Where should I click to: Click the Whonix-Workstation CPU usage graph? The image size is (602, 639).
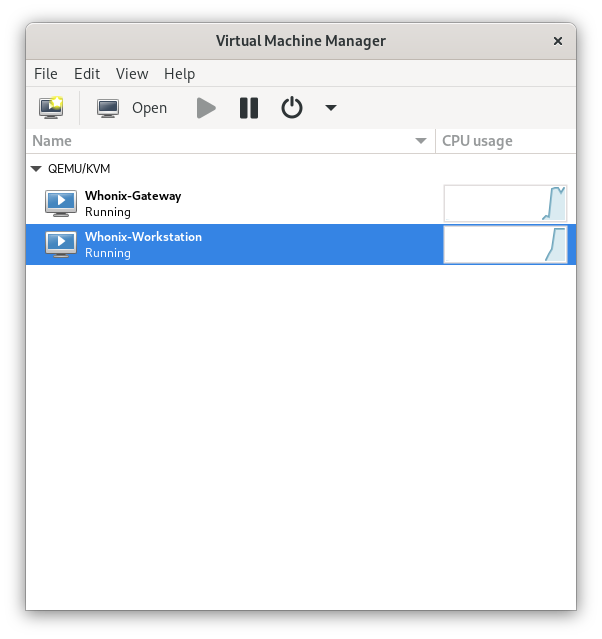coord(505,245)
